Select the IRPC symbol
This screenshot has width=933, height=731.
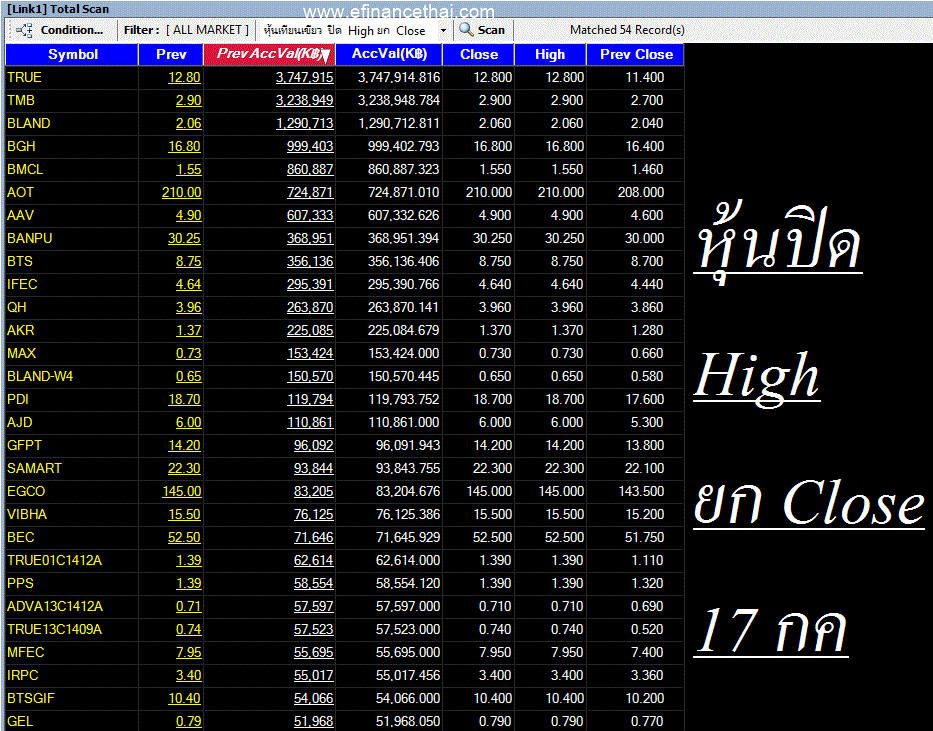pos(23,676)
